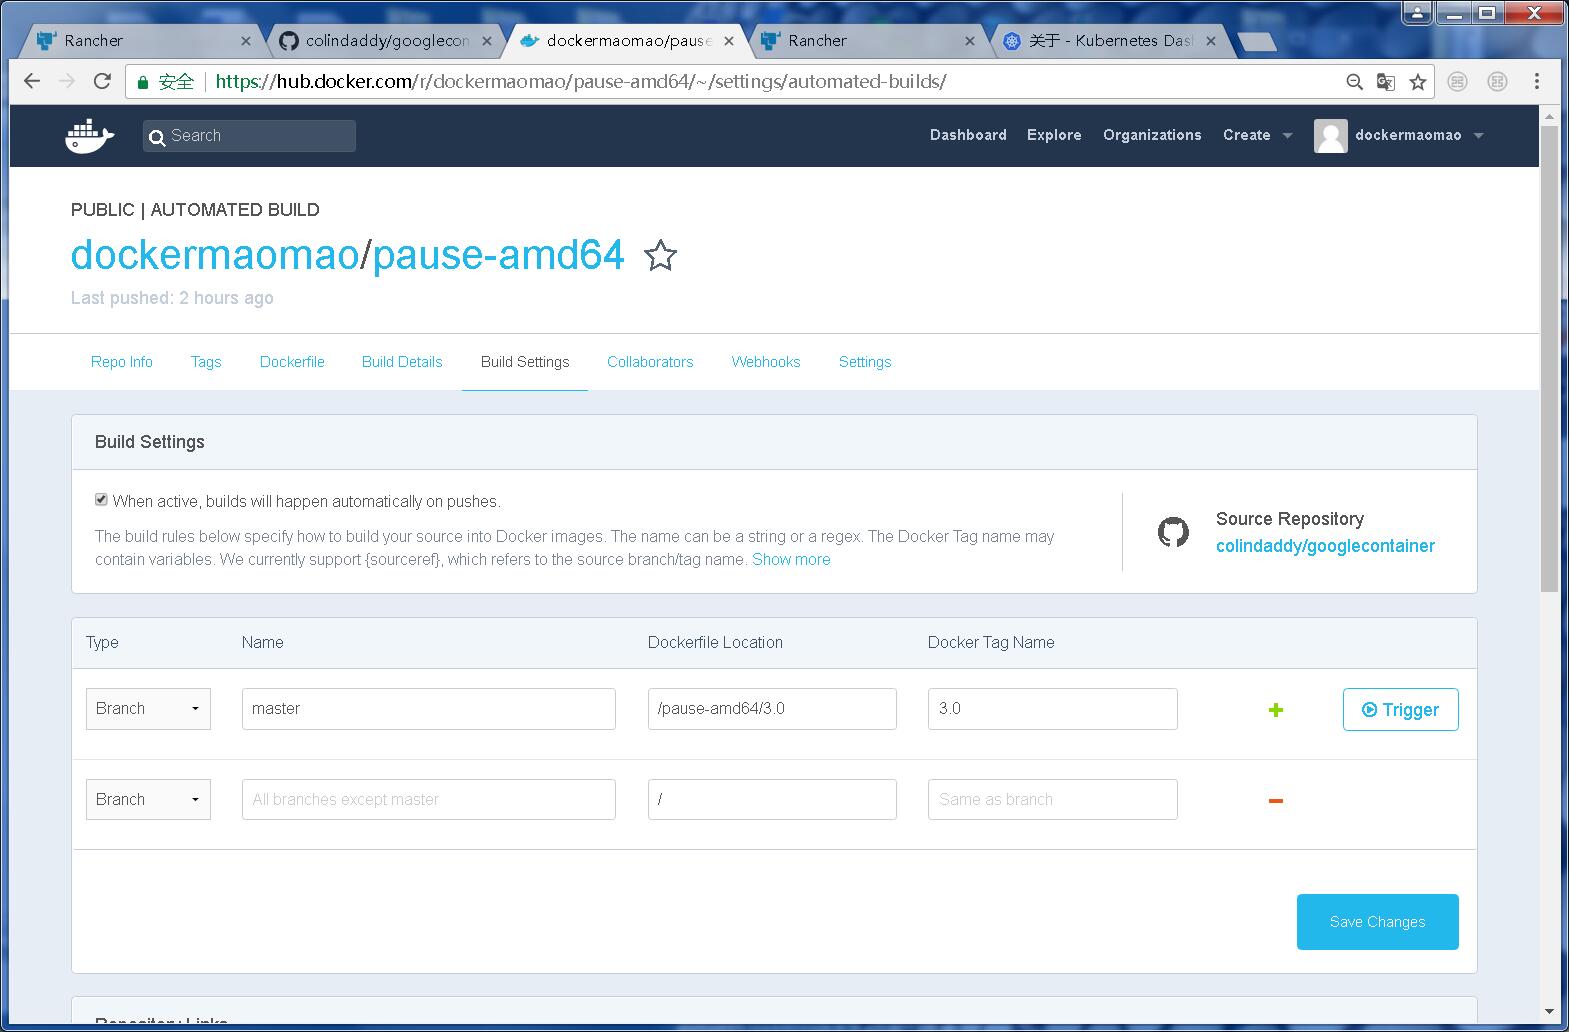Go back with browser back arrow
Viewport: 1569px width, 1032px height.
pyautogui.click(x=32, y=82)
